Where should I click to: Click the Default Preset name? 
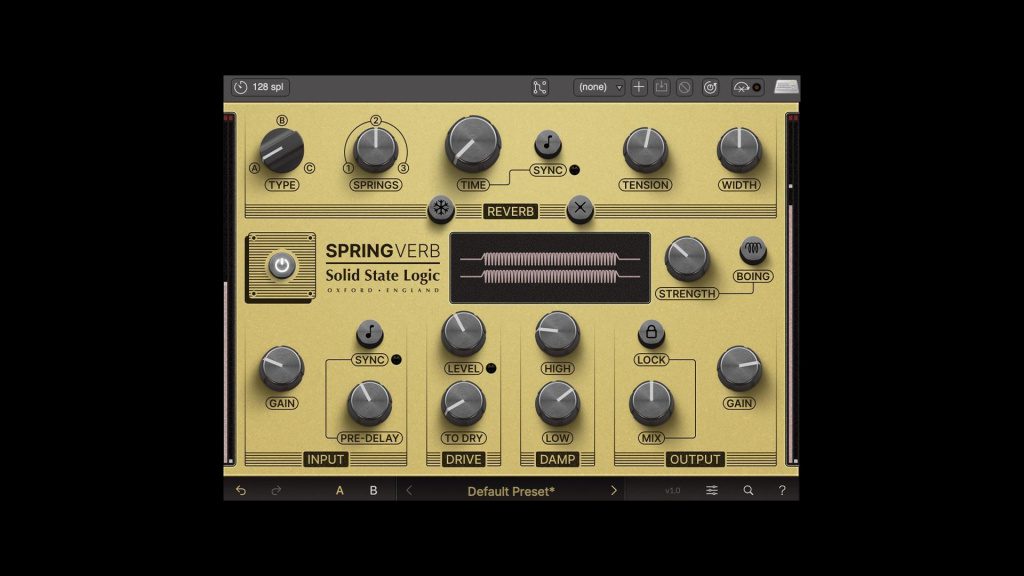(x=510, y=490)
